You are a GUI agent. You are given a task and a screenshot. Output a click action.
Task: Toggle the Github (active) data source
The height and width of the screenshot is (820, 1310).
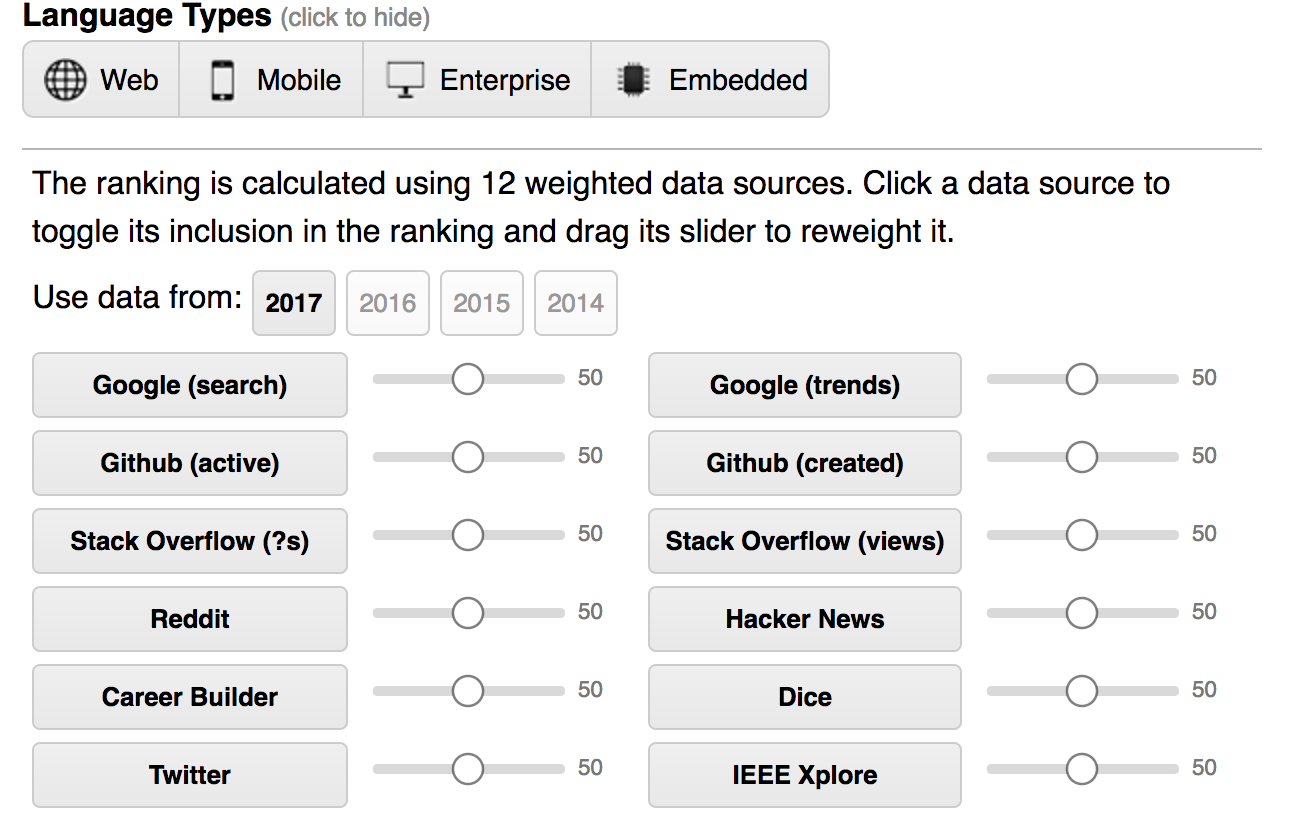tap(189, 463)
